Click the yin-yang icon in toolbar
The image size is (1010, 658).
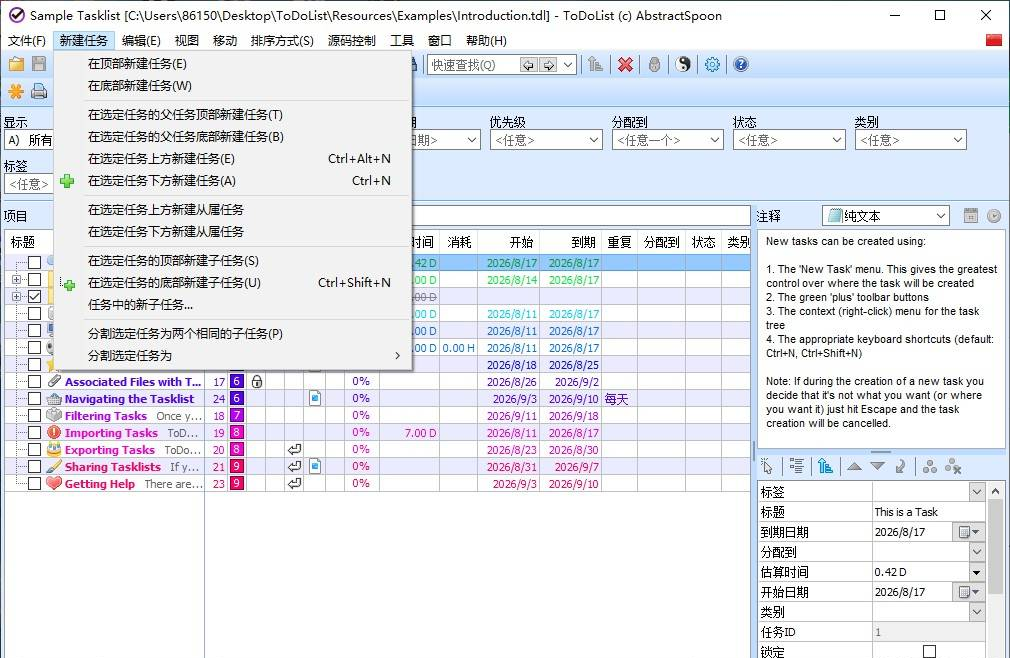[x=683, y=64]
